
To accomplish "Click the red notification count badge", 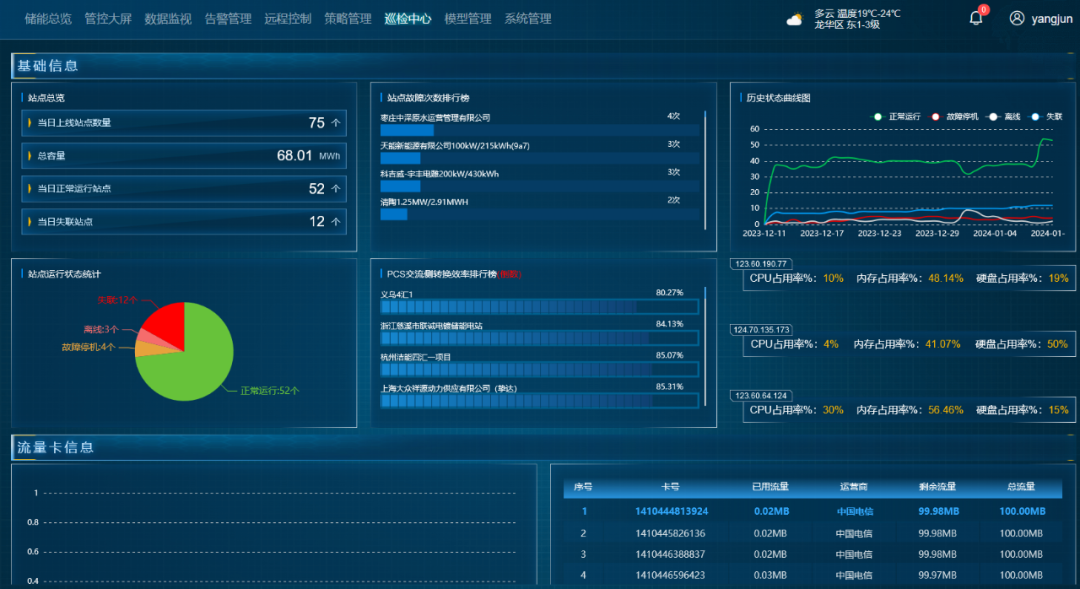I will [x=984, y=10].
